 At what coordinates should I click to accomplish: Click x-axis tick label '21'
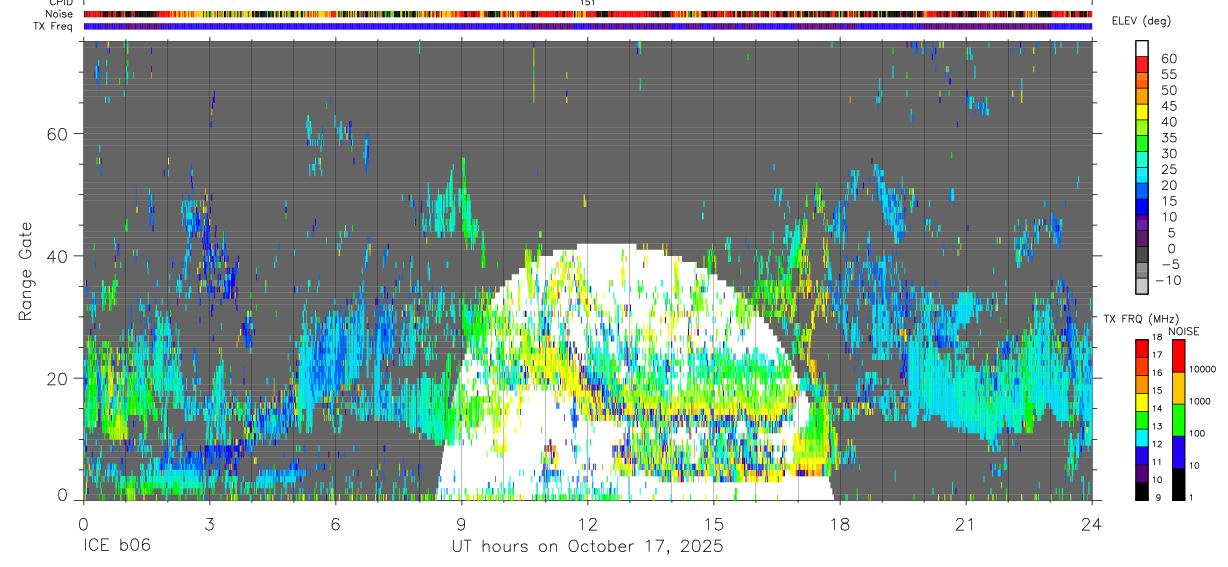(966, 524)
